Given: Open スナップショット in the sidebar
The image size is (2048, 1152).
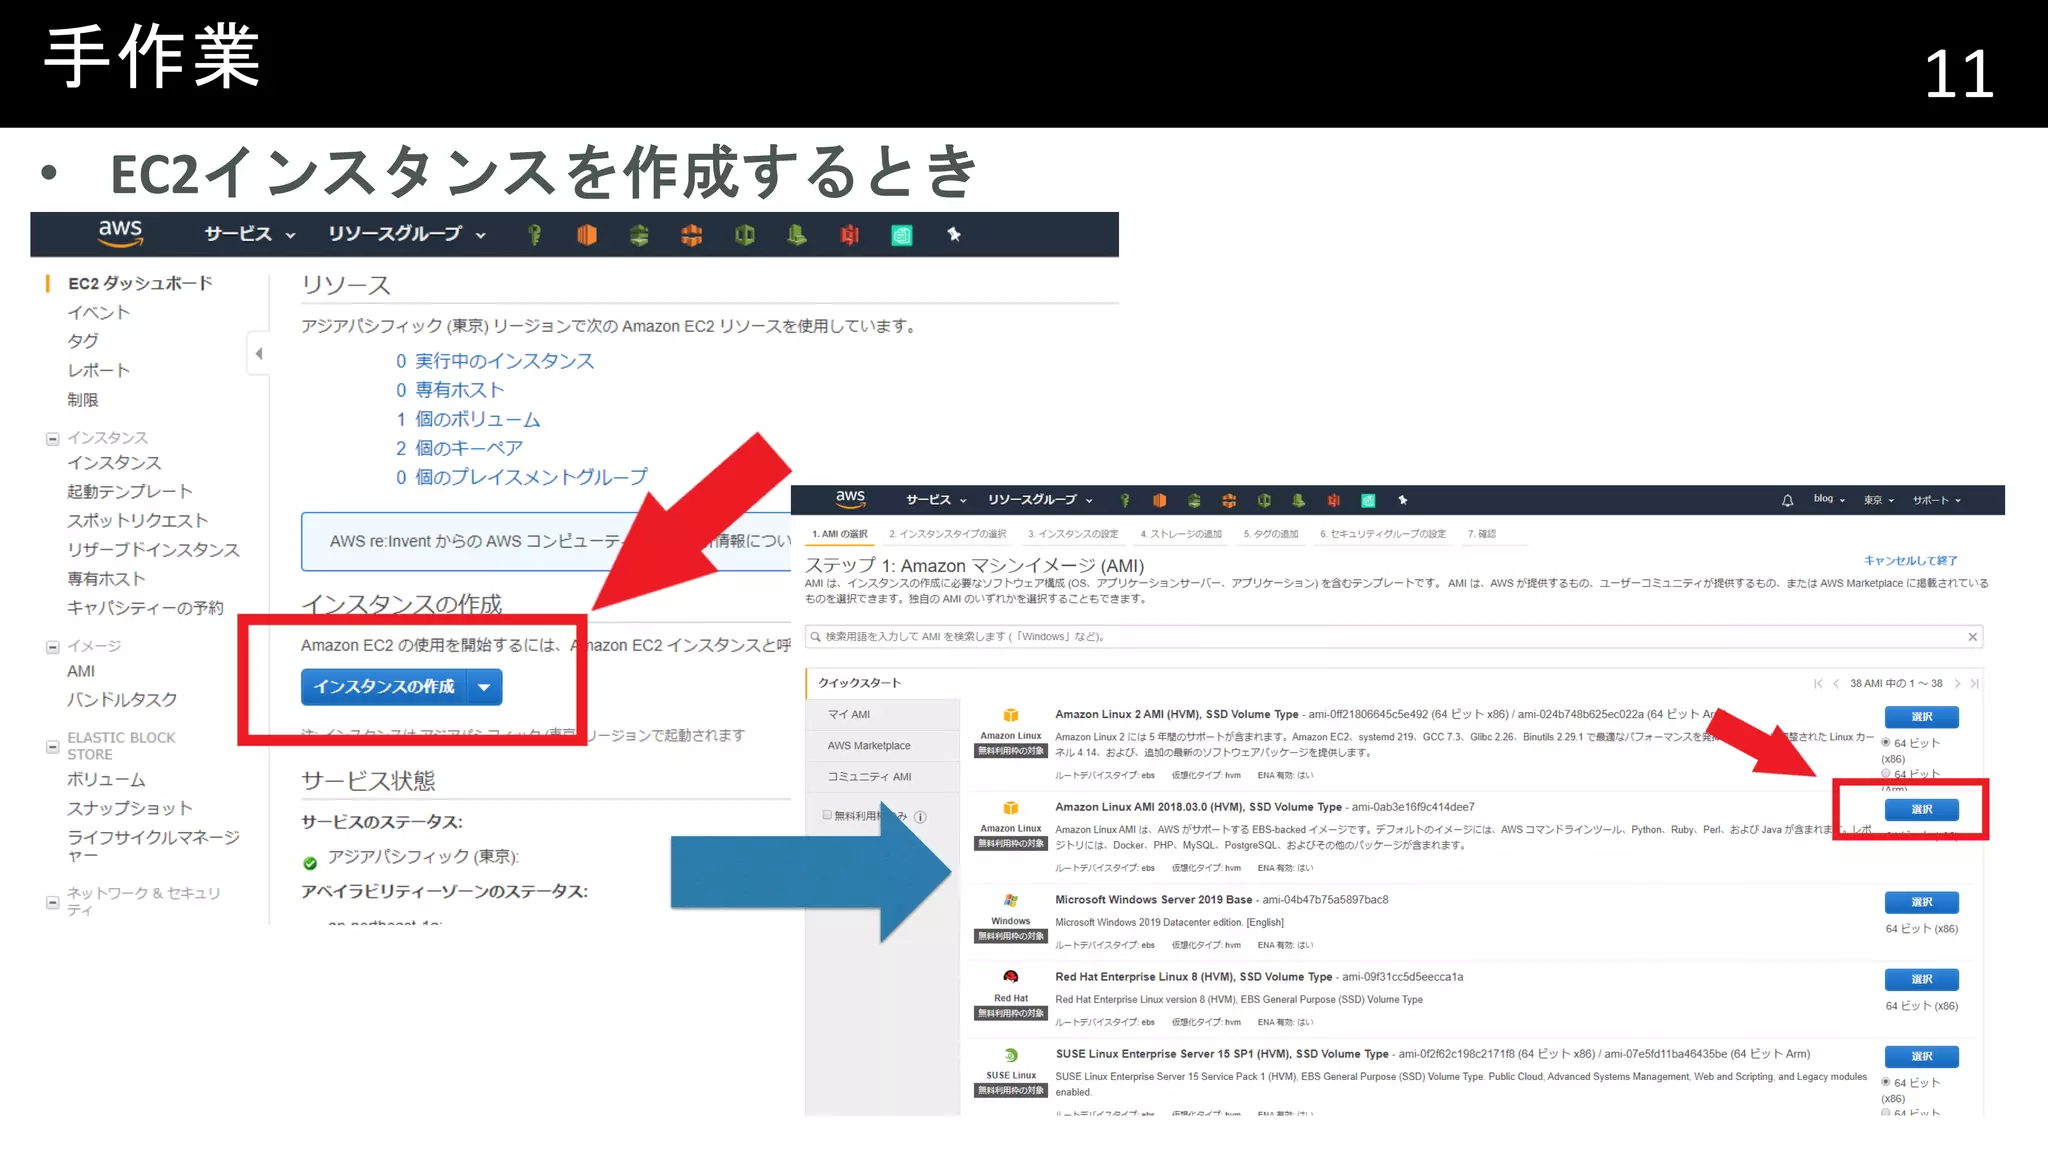Looking at the screenshot, I should click(130, 808).
